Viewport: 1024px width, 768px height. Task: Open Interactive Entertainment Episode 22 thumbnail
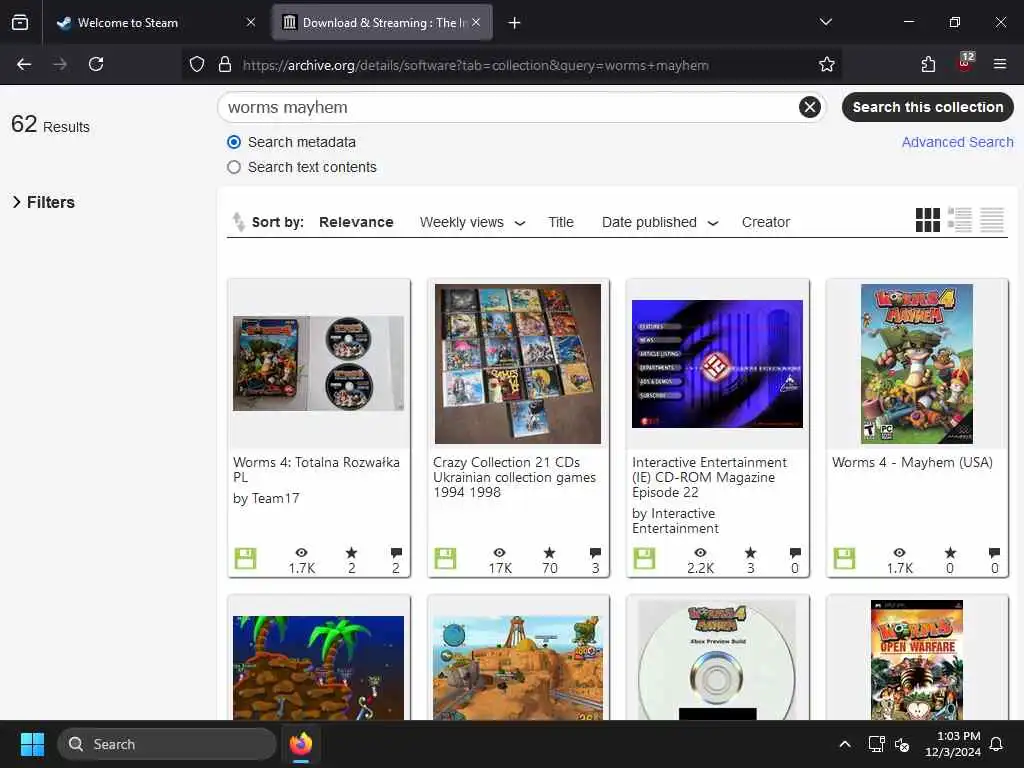717,364
